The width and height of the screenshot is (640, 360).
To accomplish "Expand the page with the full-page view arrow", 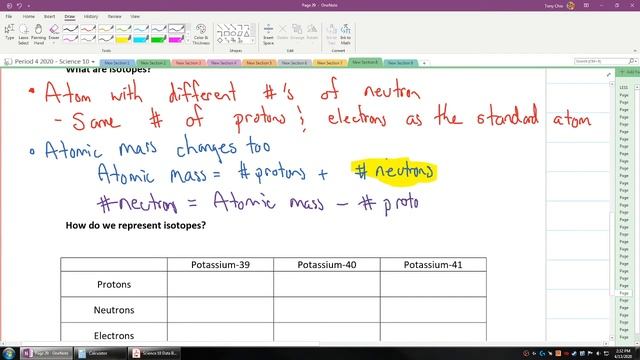I will tap(609, 75).
